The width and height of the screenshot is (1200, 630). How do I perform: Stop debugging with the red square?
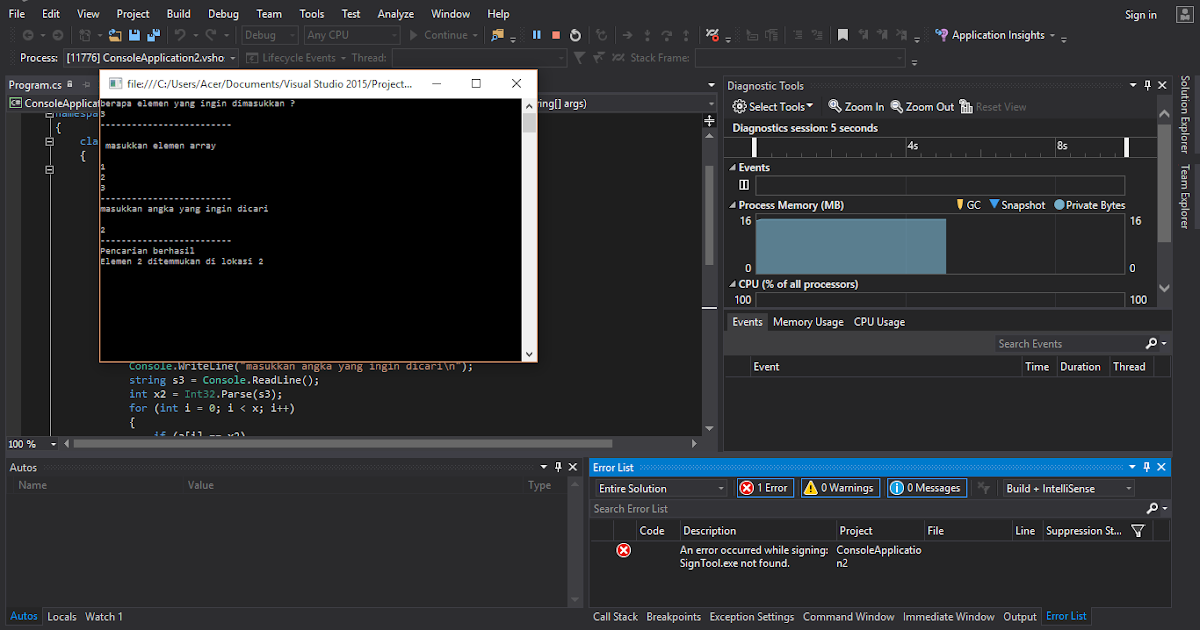556,35
